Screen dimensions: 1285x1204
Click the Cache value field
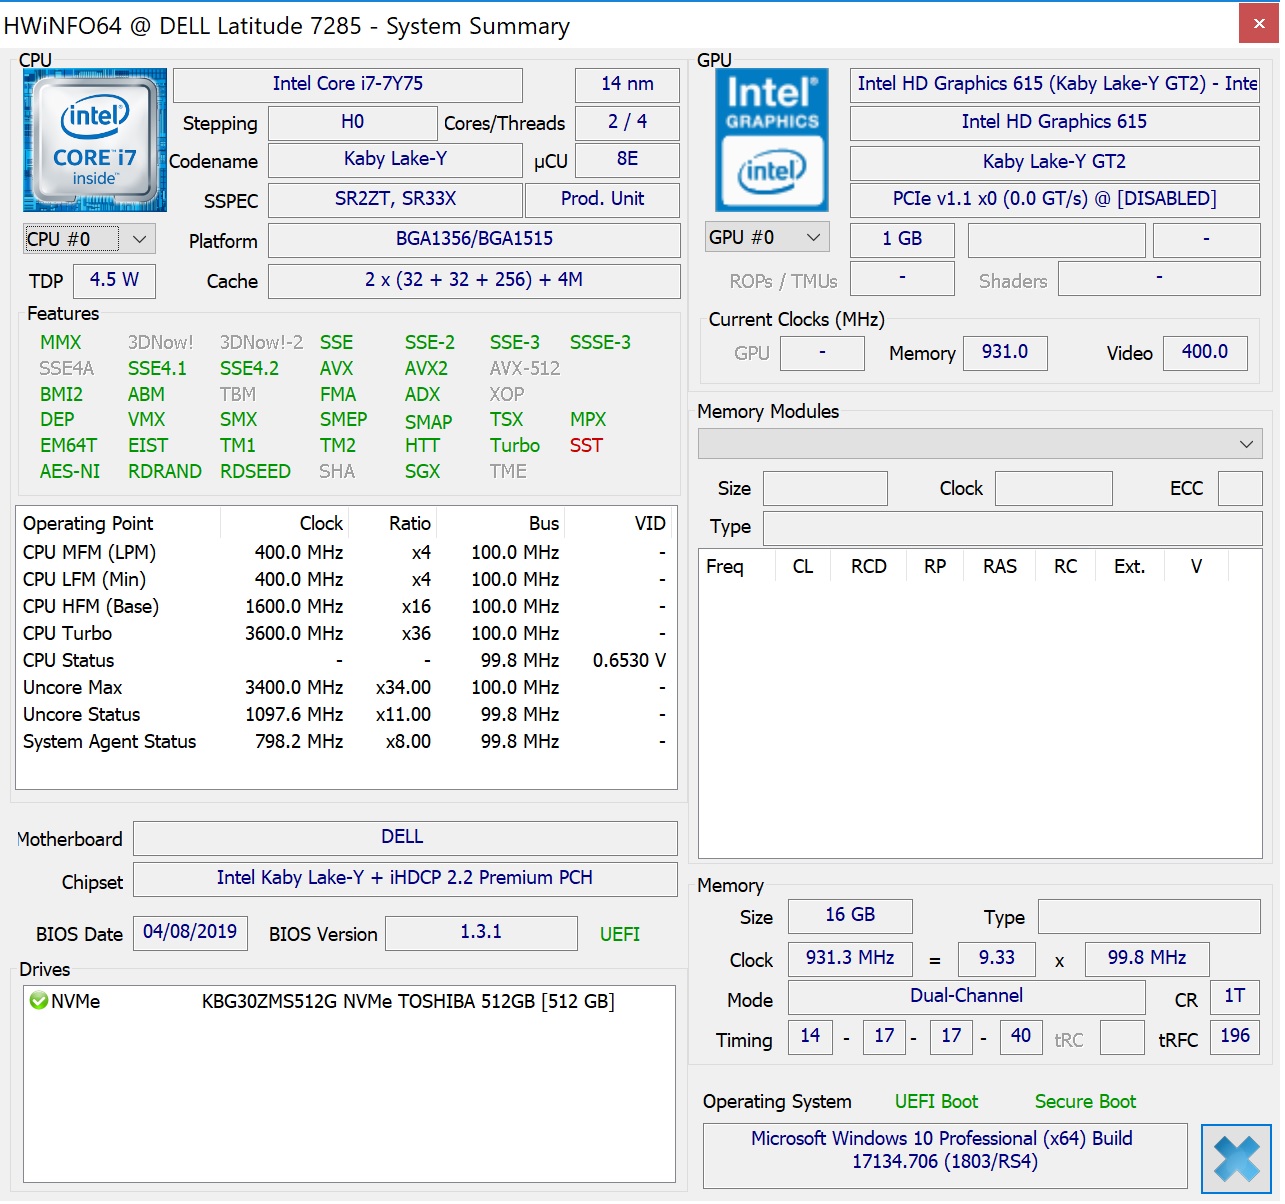point(474,280)
